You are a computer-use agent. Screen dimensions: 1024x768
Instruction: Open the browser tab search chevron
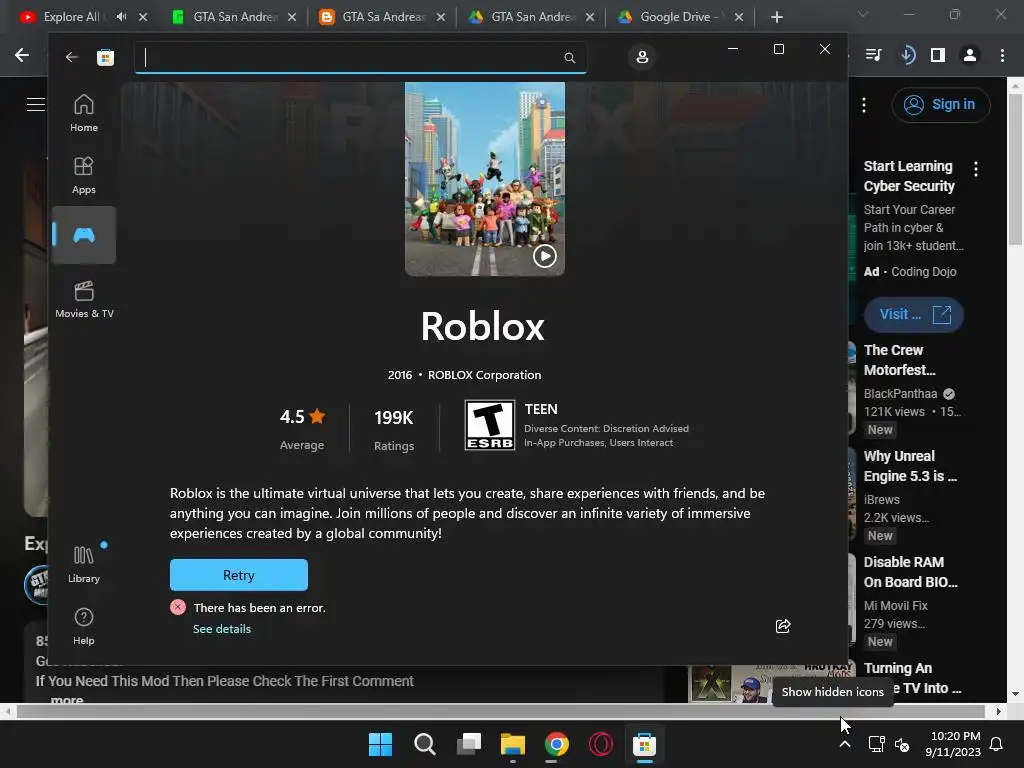(x=863, y=14)
